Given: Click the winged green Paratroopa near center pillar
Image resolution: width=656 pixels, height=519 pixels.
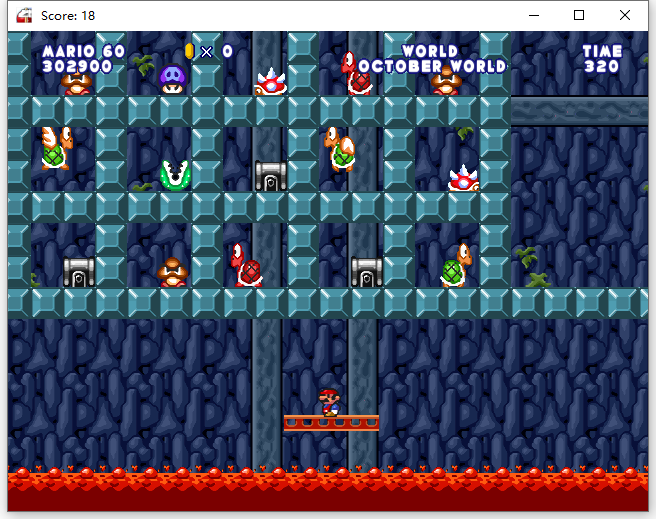Looking at the screenshot, I should tap(340, 149).
